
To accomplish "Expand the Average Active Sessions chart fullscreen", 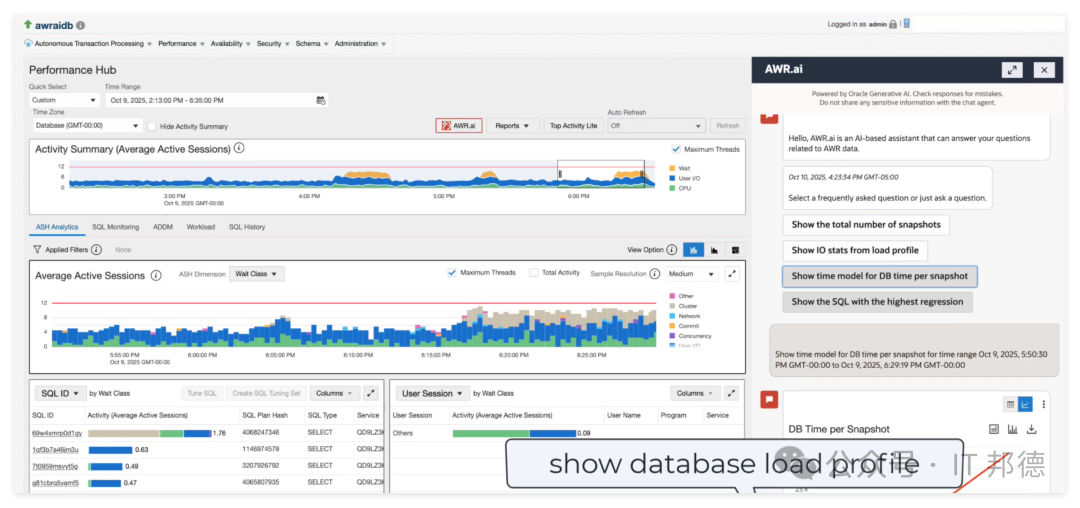I will [x=732, y=274].
